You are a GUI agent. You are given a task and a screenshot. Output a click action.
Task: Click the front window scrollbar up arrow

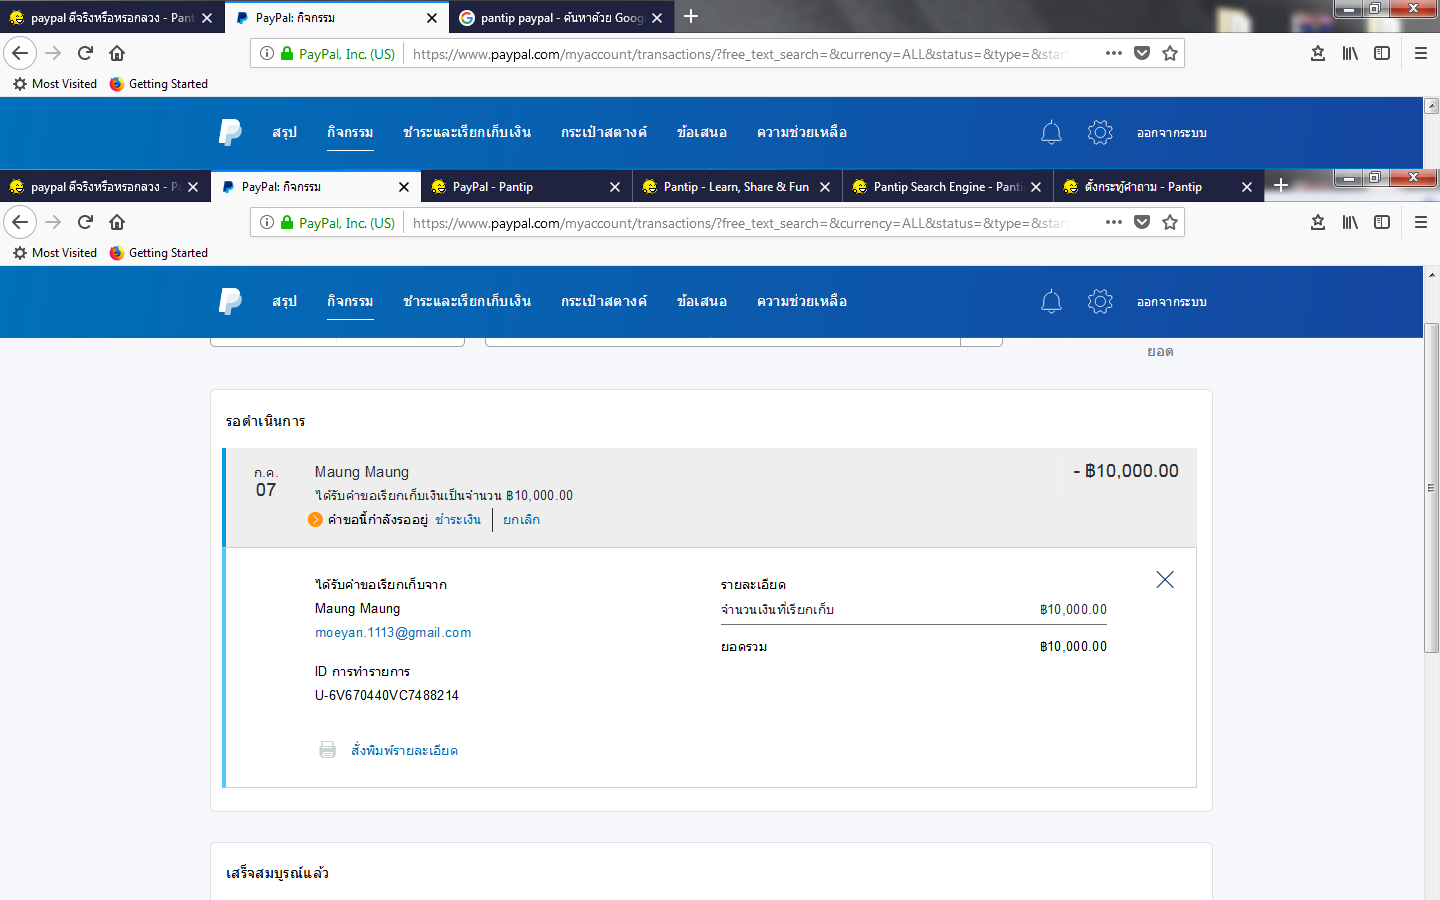click(1431, 274)
